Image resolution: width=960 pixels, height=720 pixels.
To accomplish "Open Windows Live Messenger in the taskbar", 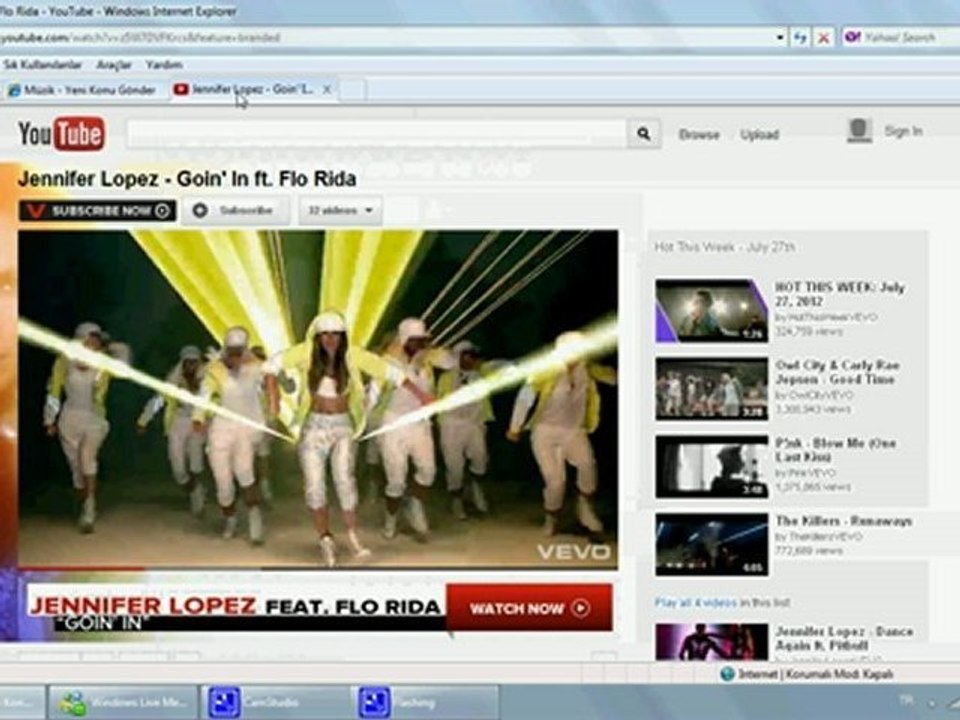I will (x=124, y=702).
